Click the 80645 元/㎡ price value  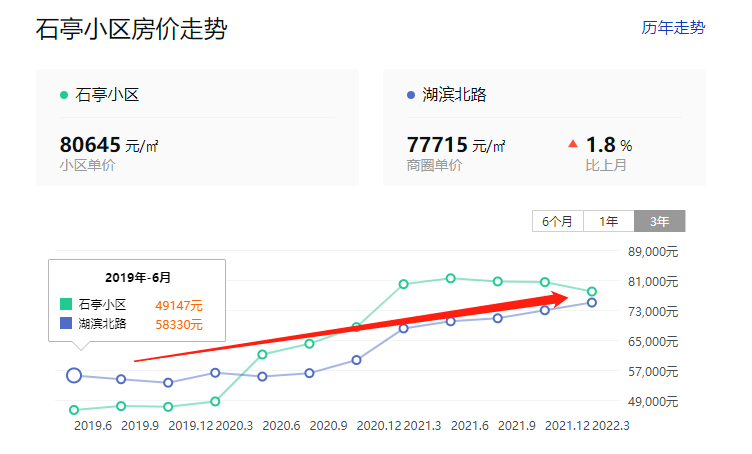coord(109,145)
